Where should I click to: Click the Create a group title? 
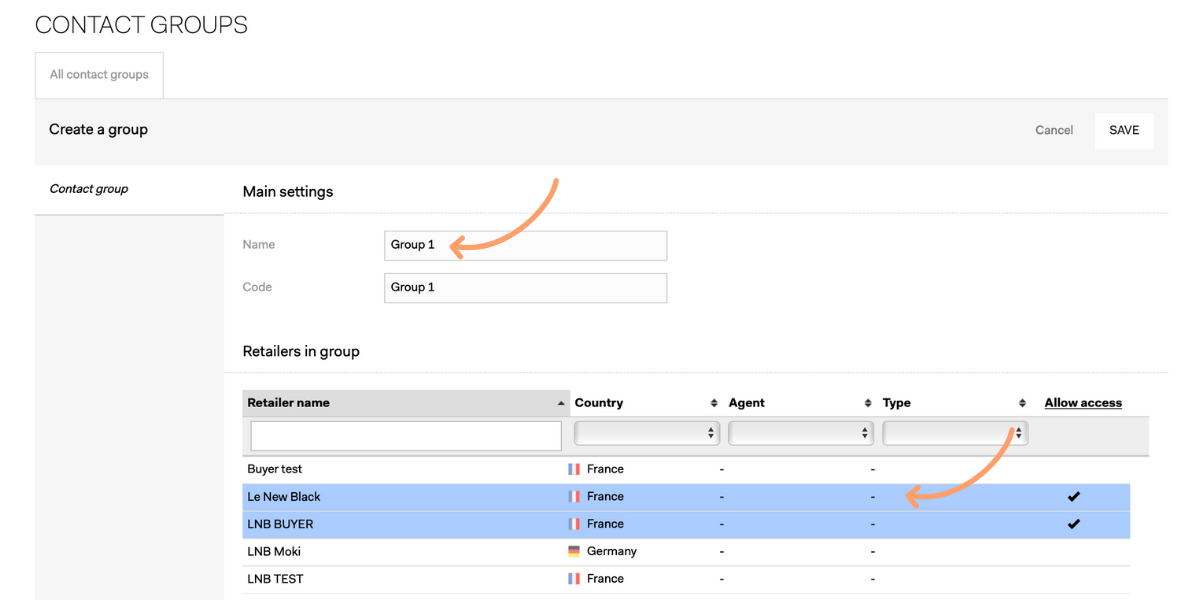point(98,130)
